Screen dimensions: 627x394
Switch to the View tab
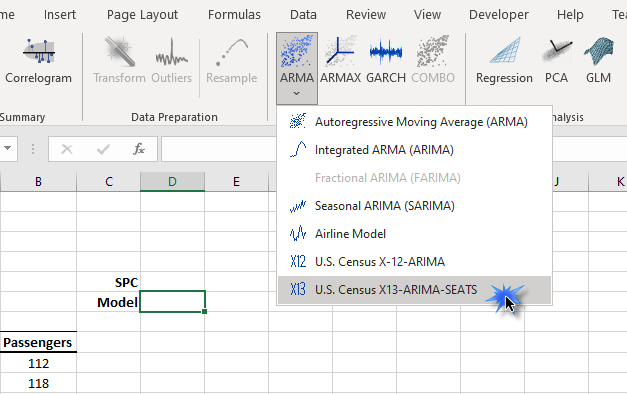click(427, 15)
